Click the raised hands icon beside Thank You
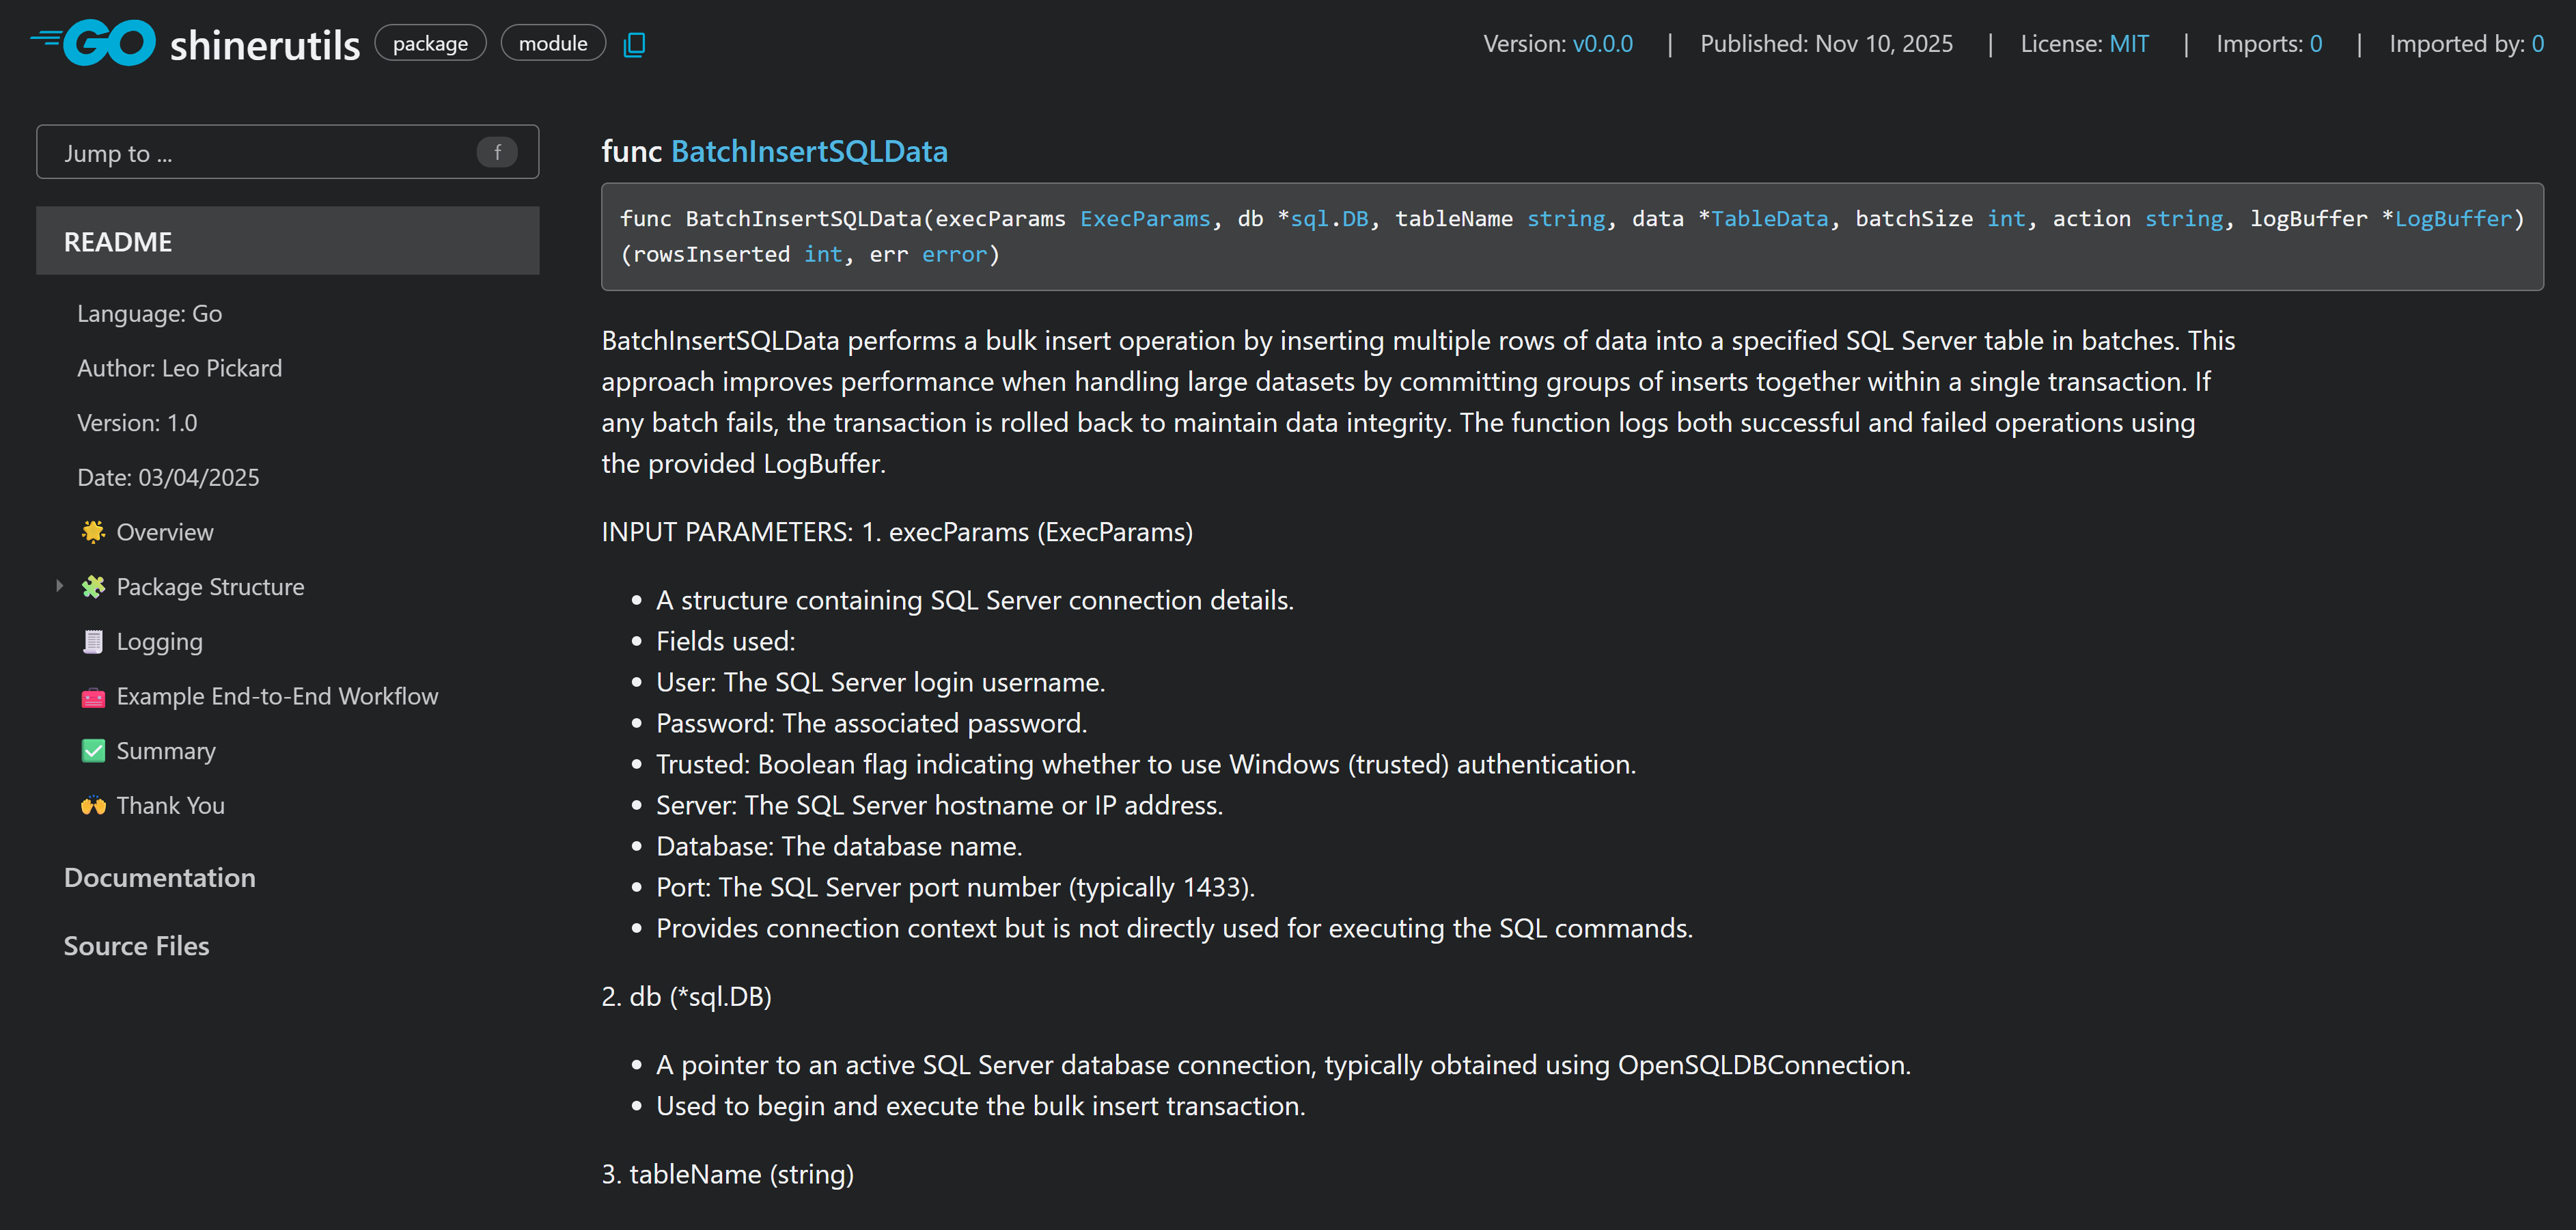 [93, 806]
